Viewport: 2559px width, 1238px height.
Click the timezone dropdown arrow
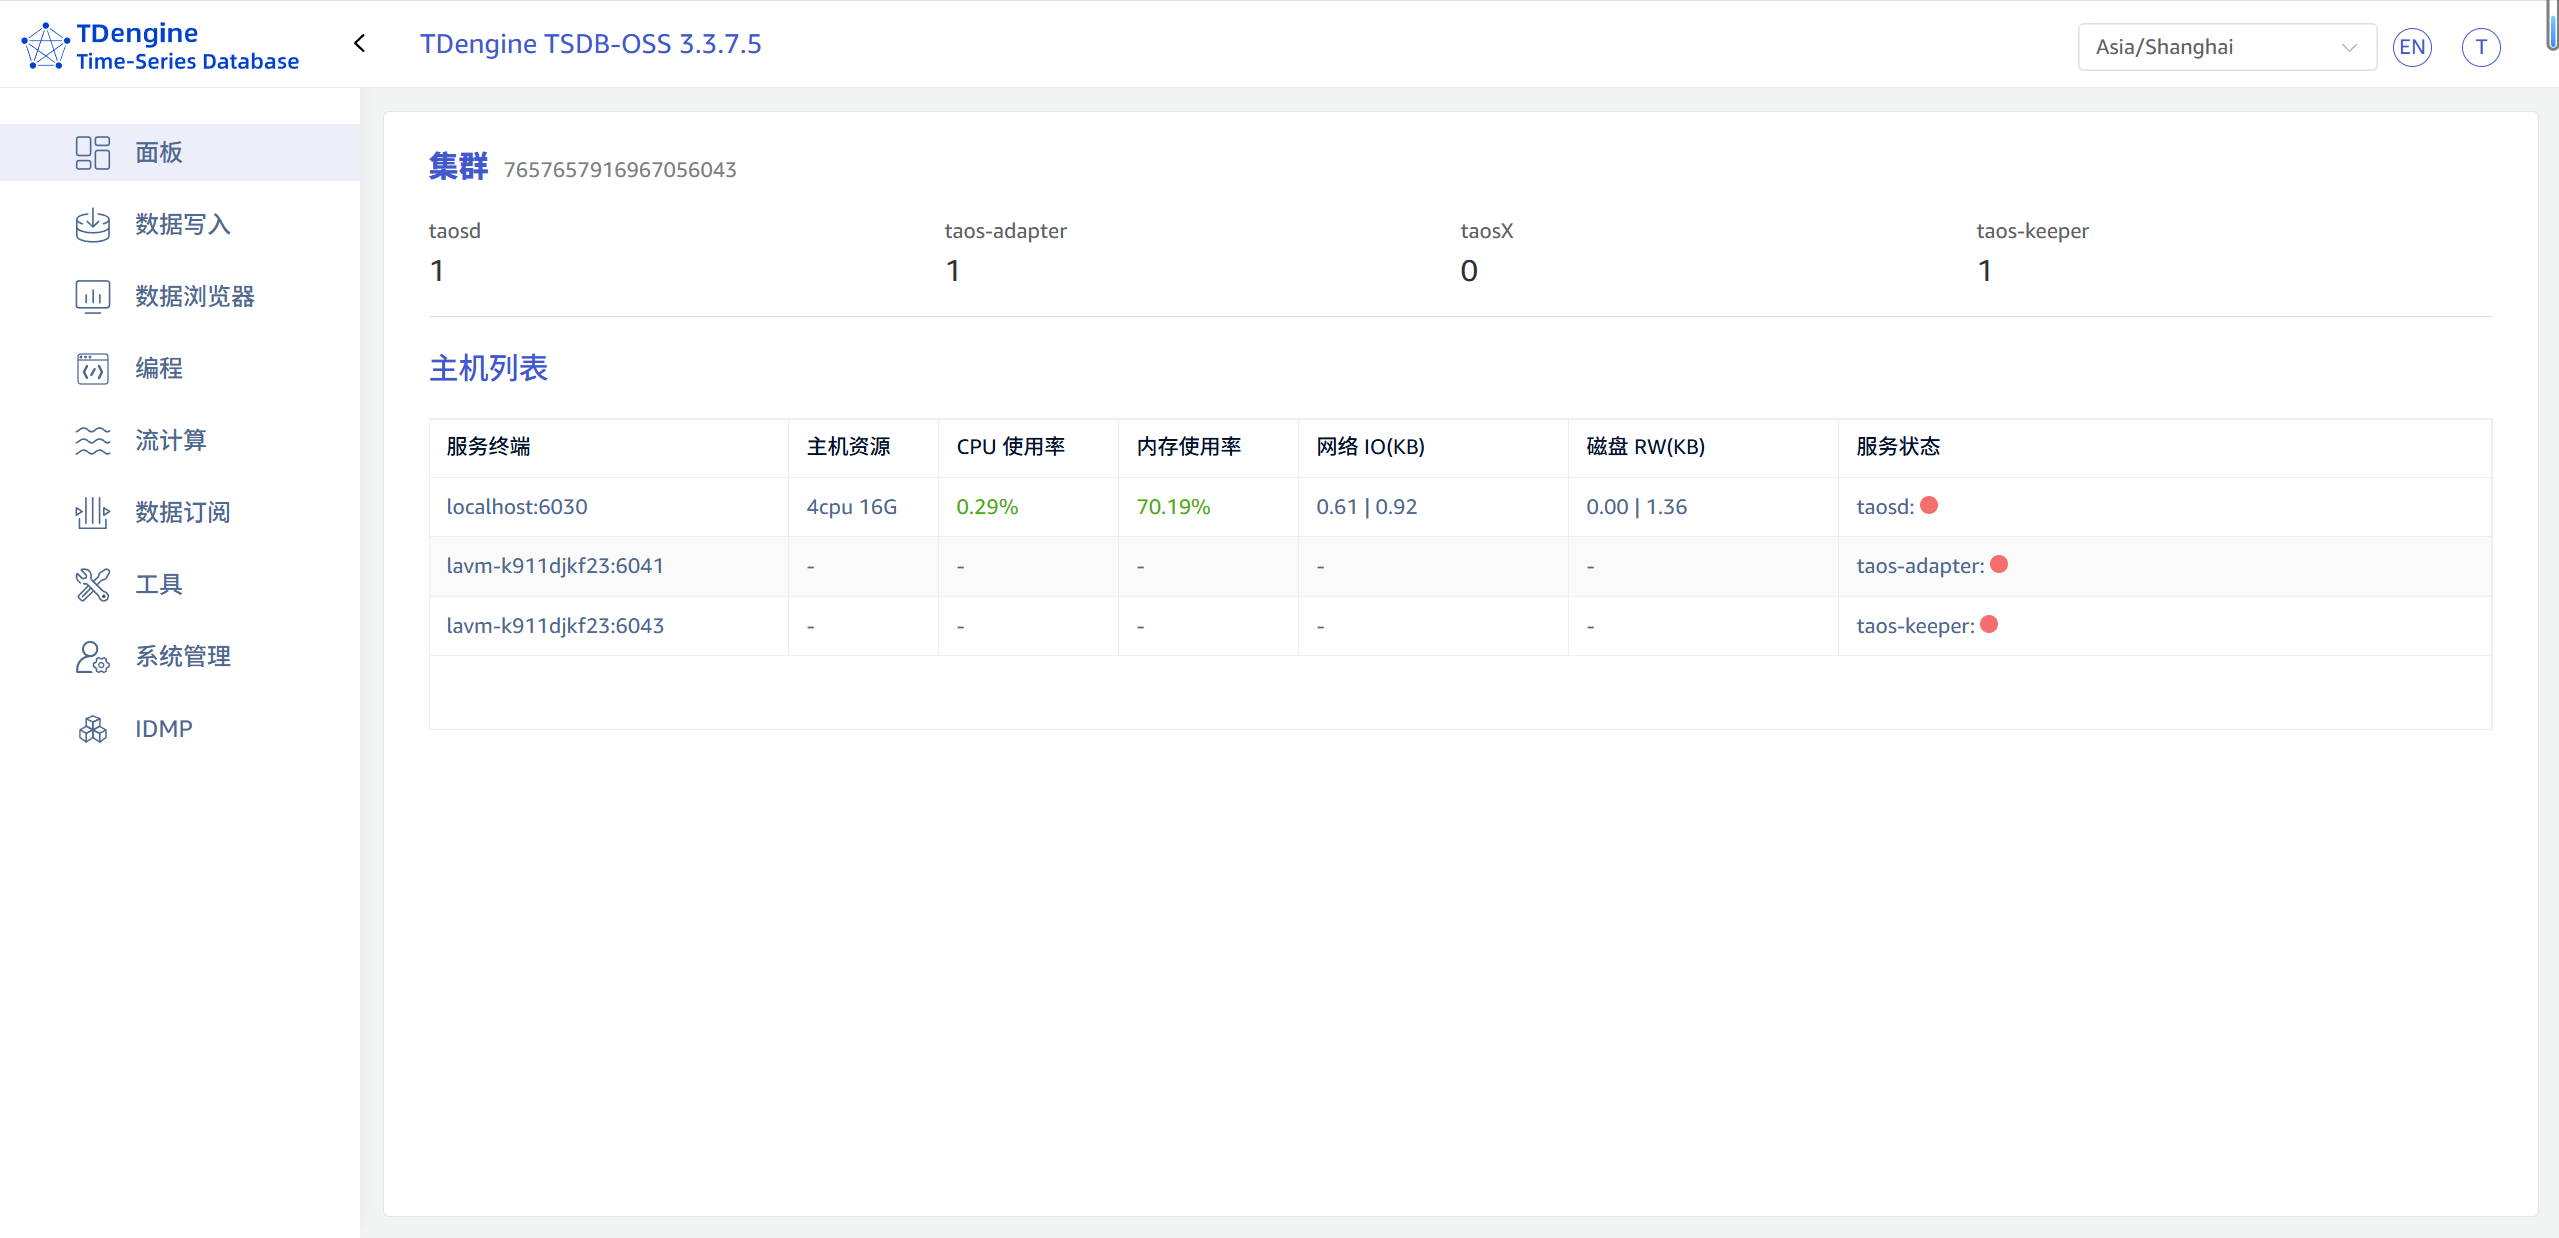[2349, 47]
